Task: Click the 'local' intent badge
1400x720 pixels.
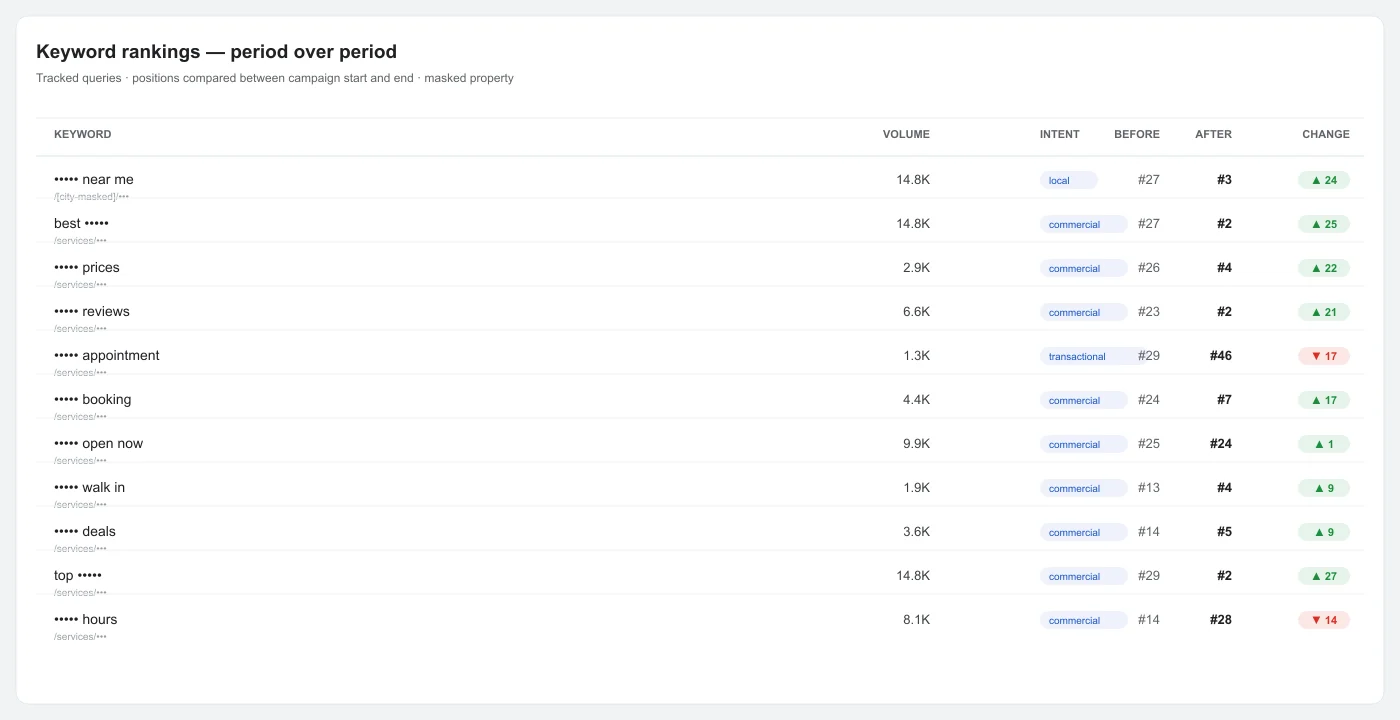Action: coord(1069,180)
